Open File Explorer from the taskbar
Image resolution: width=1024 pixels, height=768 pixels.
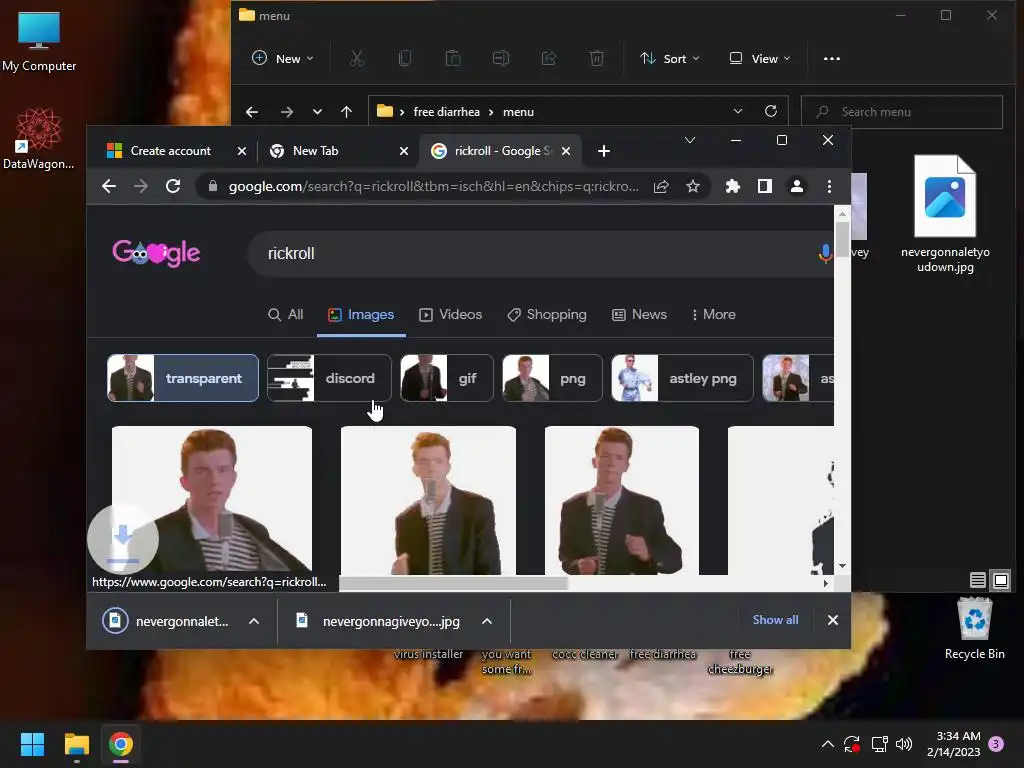76,744
